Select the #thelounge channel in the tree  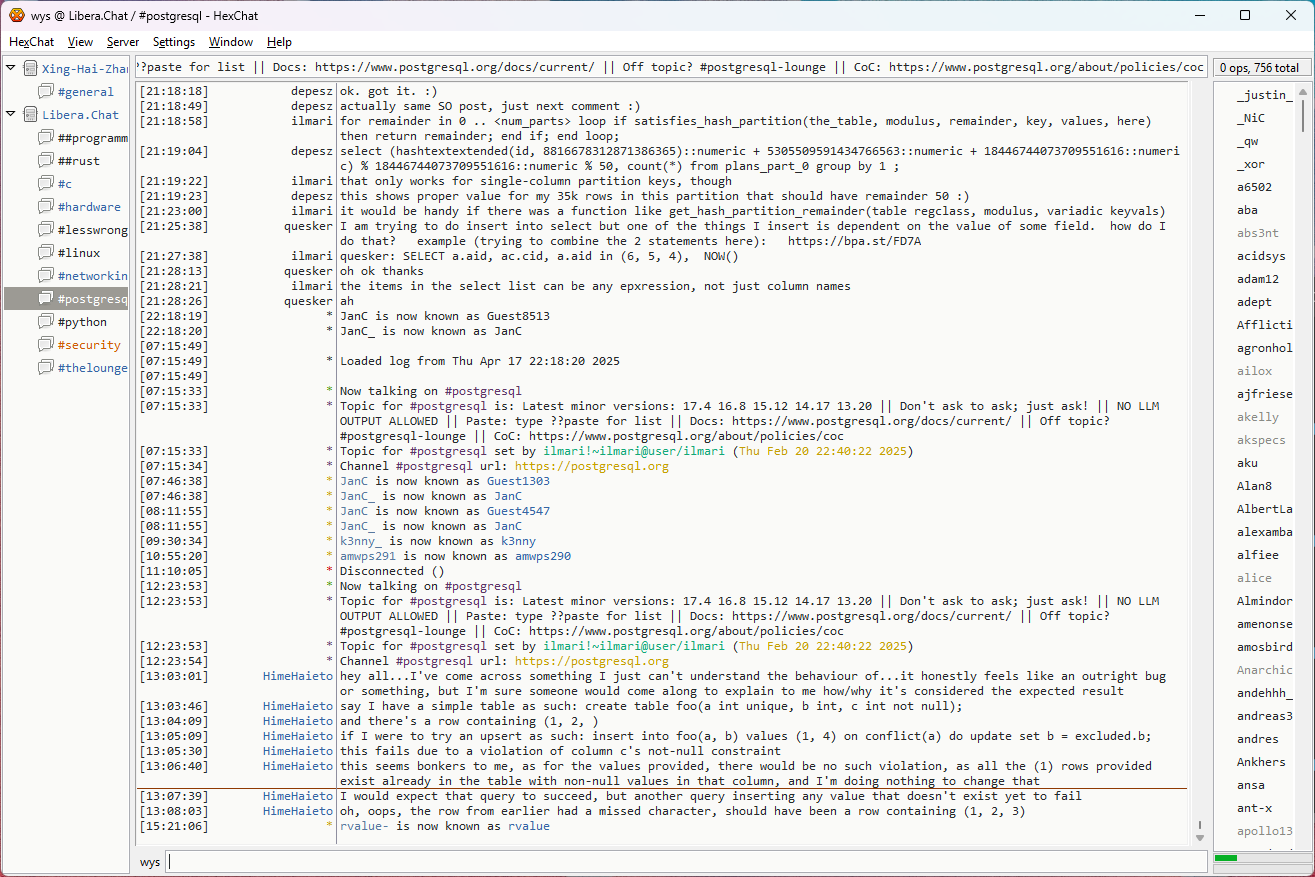point(92,368)
